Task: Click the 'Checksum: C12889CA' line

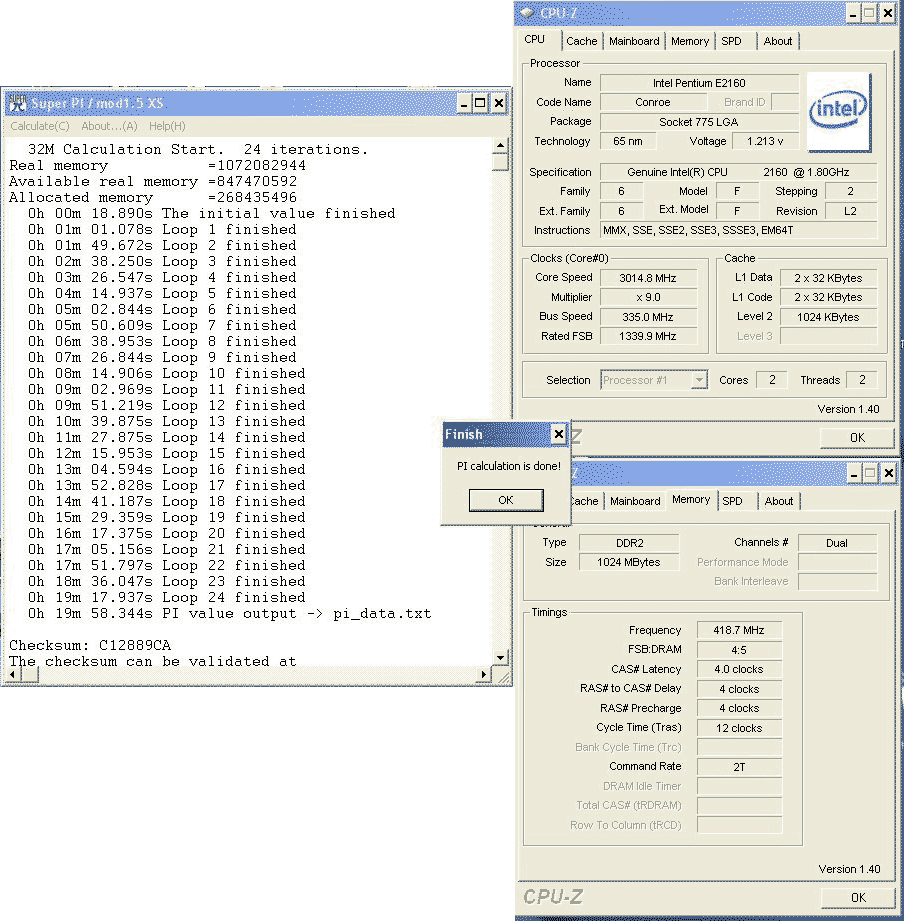Action: [90, 646]
